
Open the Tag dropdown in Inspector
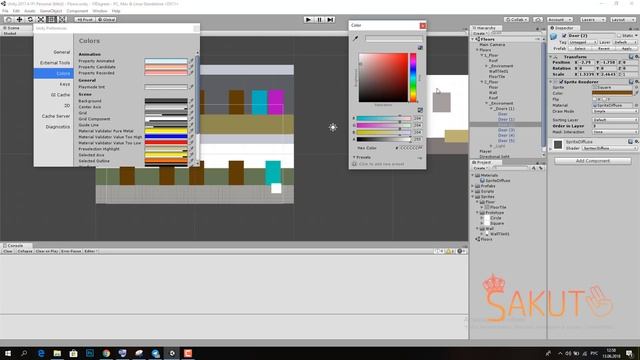click(582, 42)
